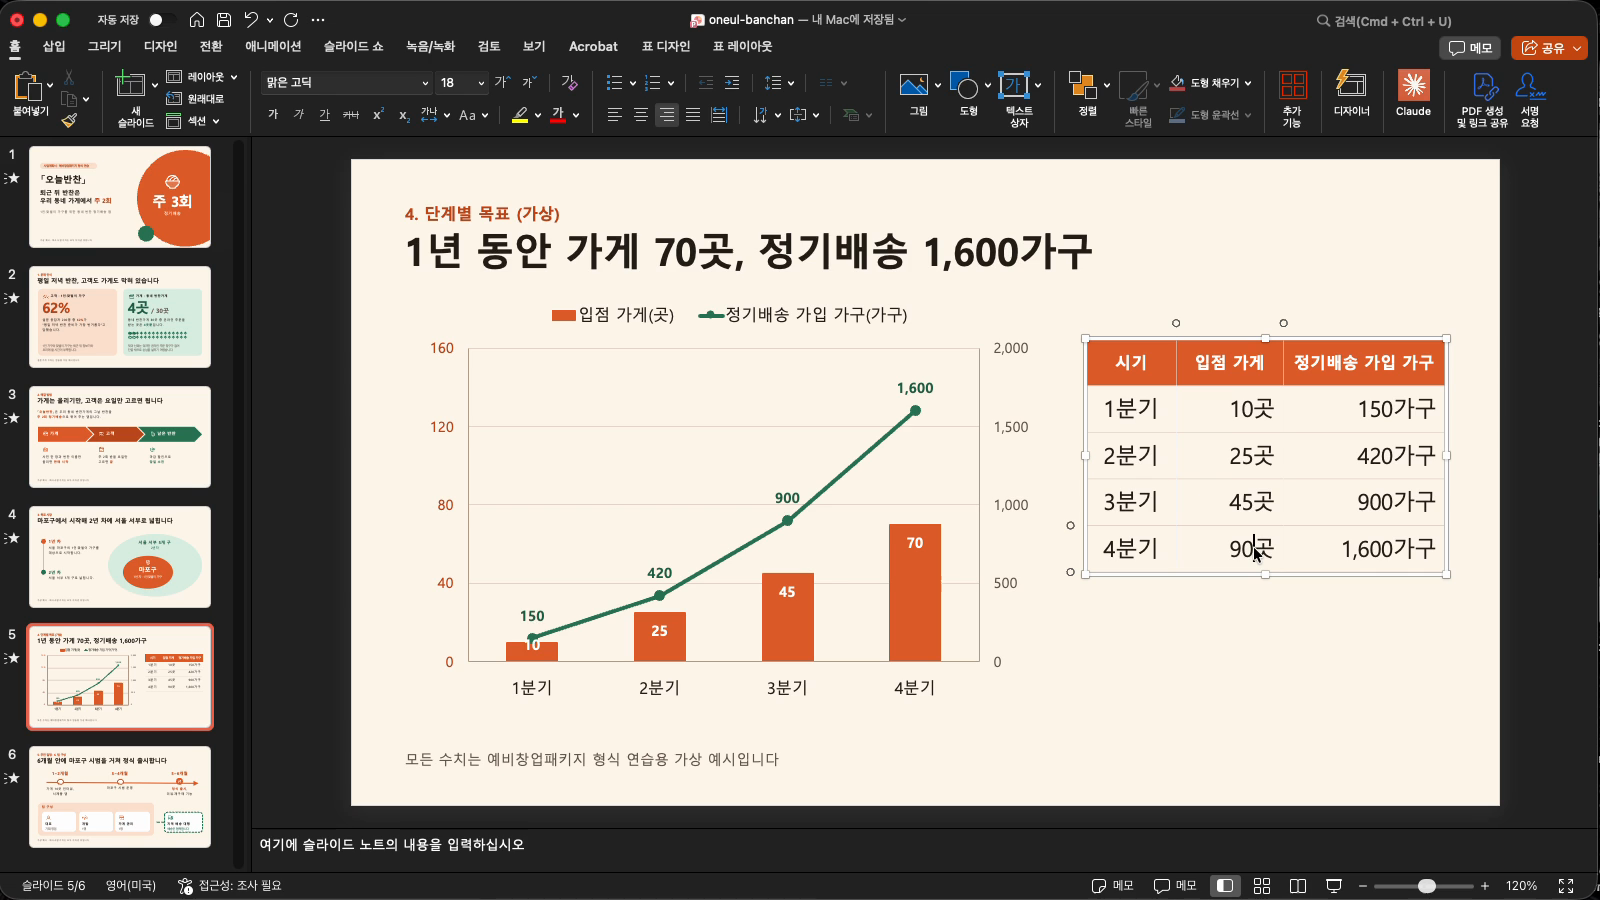Open the 애니메이션 ribbon tab
The image size is (1600, 900).
273,47
